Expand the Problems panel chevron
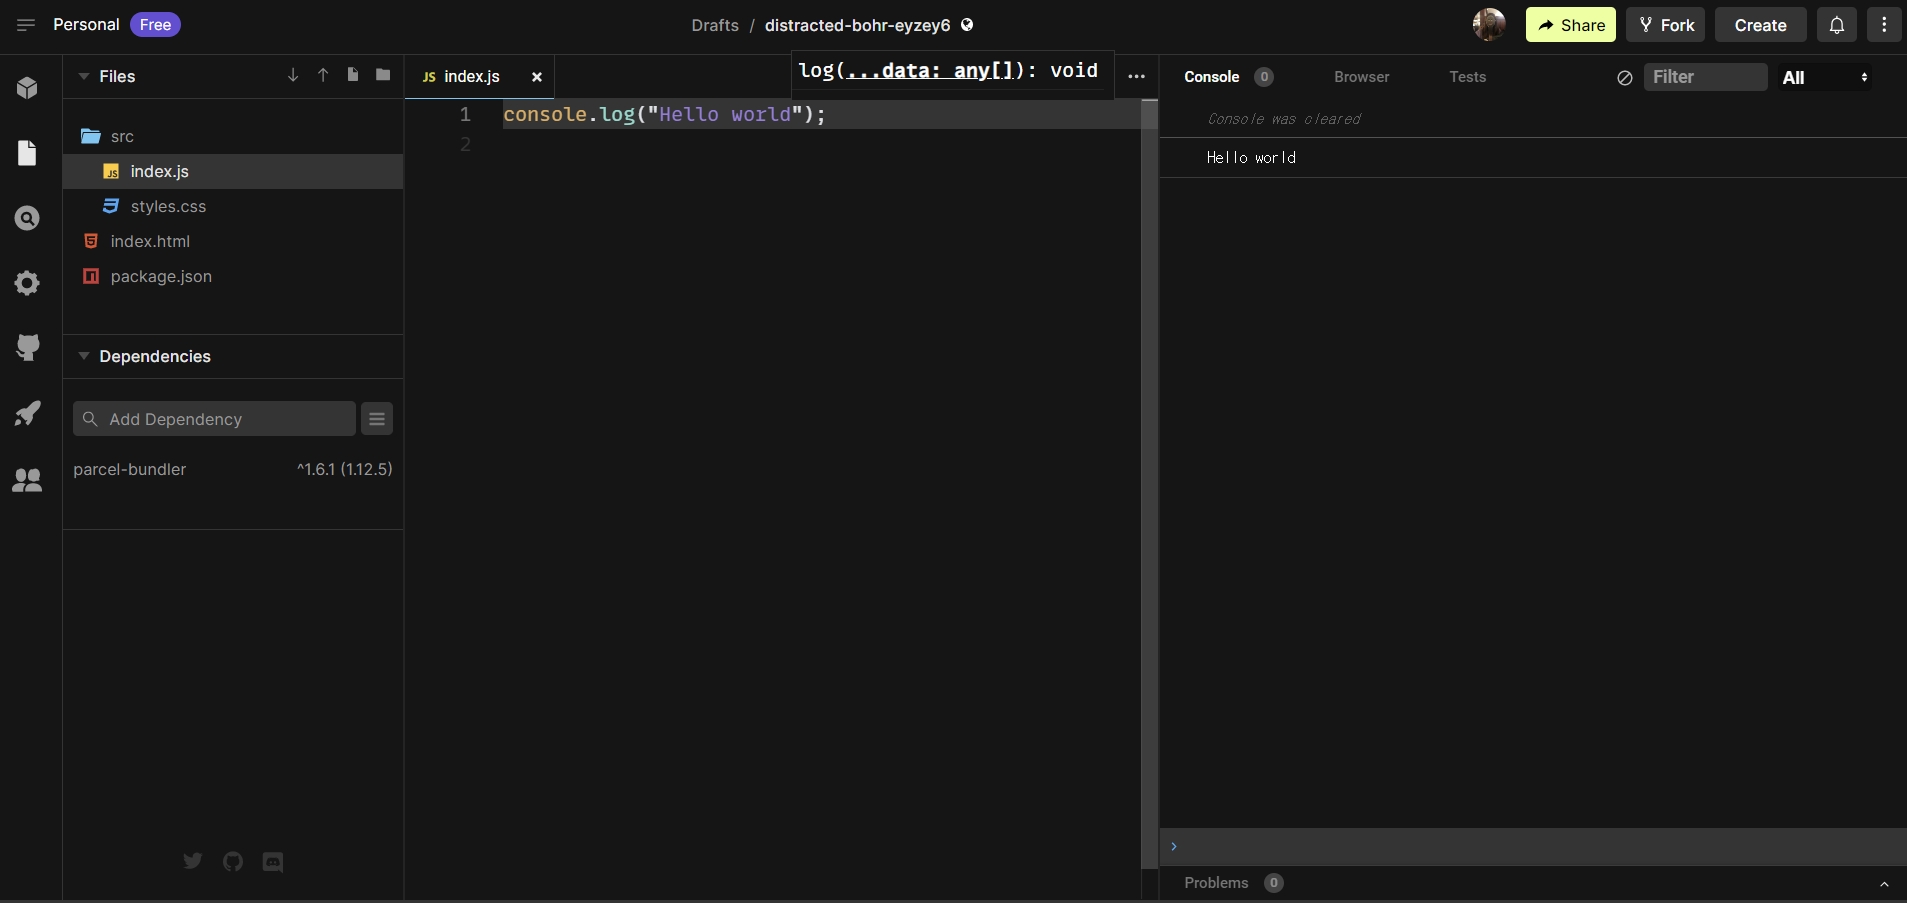 click(1884, 883)
